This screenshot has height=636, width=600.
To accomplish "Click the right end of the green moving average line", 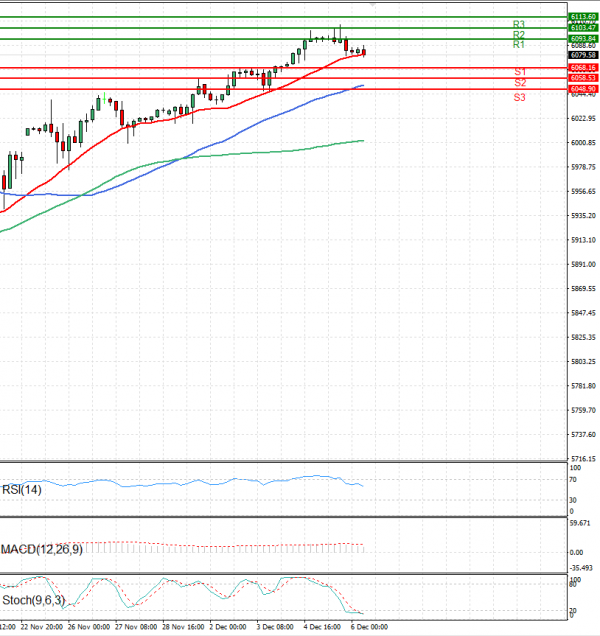I will tap(362, 140).
